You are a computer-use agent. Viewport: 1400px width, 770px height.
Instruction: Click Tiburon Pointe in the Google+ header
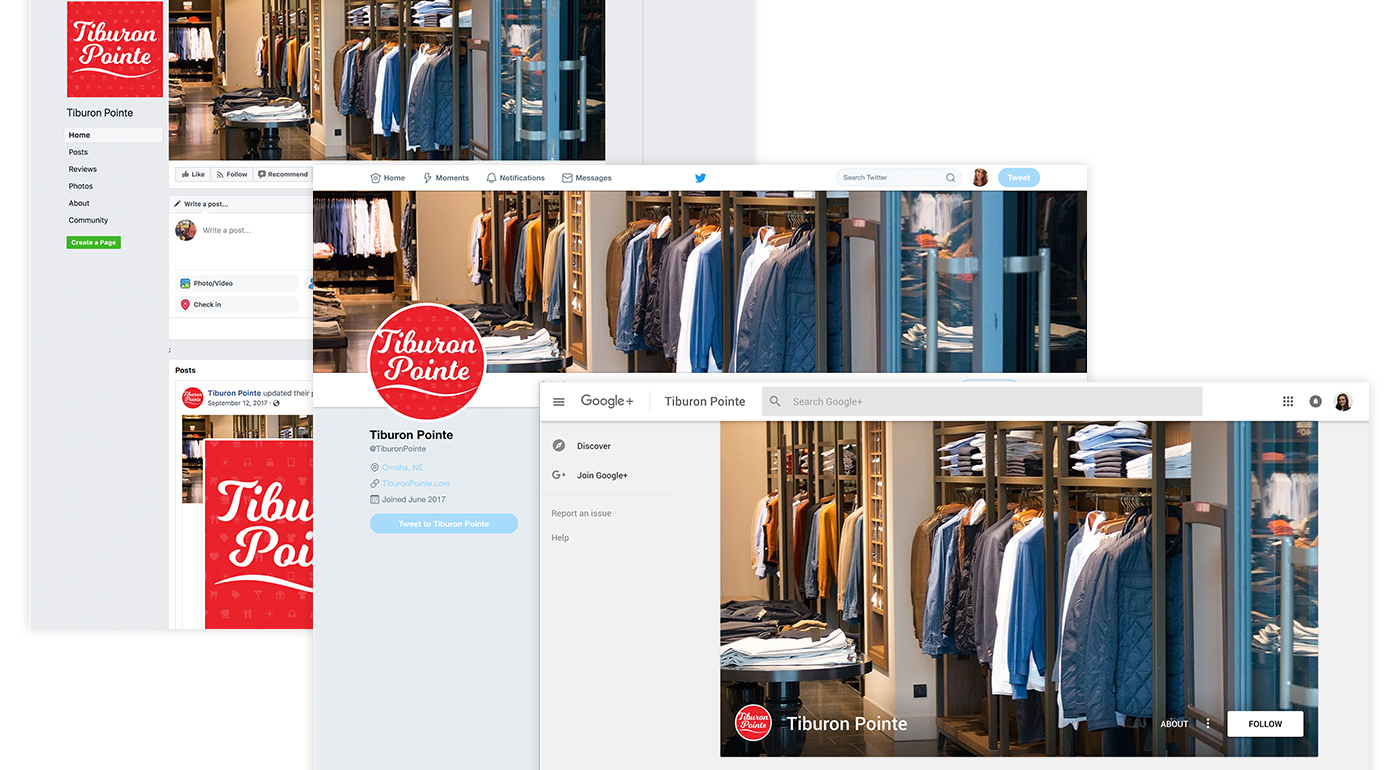pos(705,402)
